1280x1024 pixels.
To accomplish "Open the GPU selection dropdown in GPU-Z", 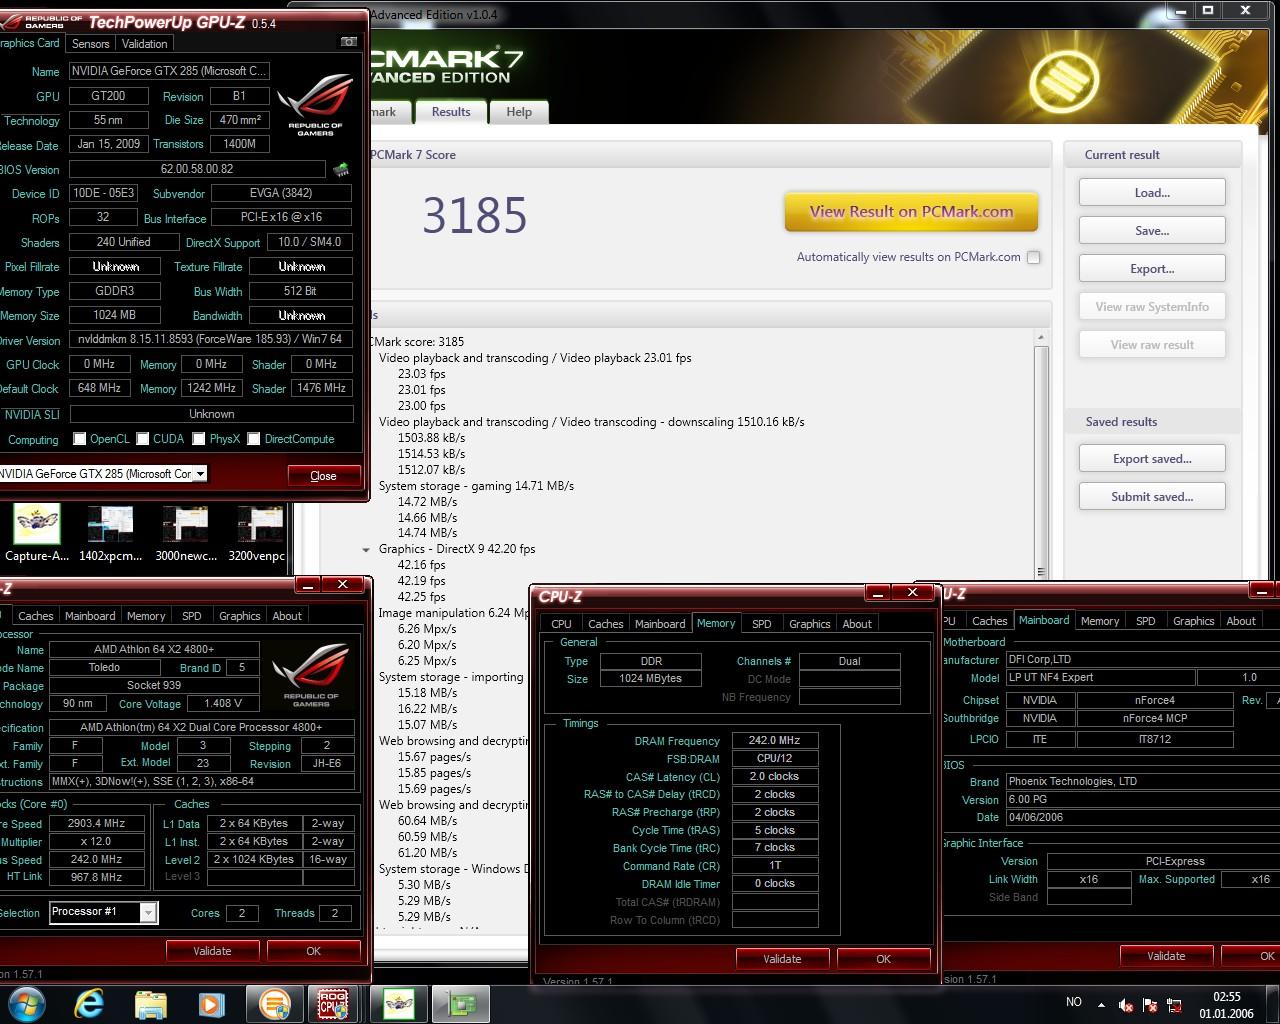I will pyautogui.click(x=200, y=474).
